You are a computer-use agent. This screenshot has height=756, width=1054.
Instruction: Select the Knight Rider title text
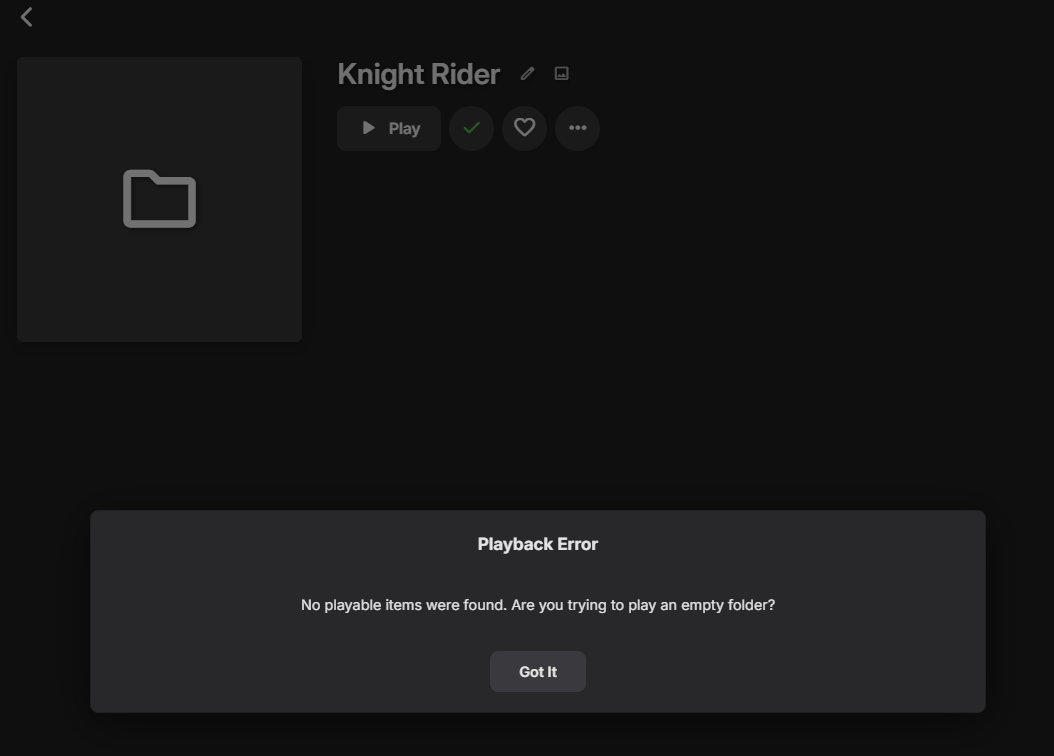[419, 75]
